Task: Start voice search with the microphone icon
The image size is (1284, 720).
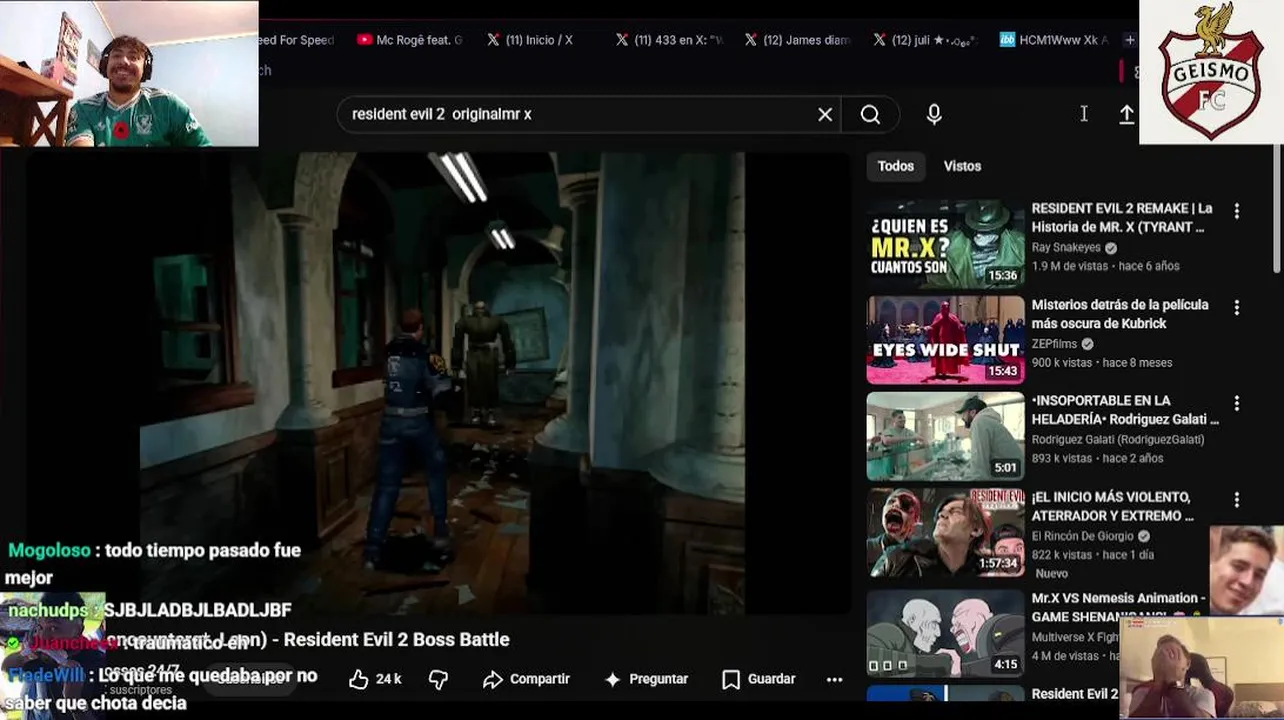Action: coord(934,114)
